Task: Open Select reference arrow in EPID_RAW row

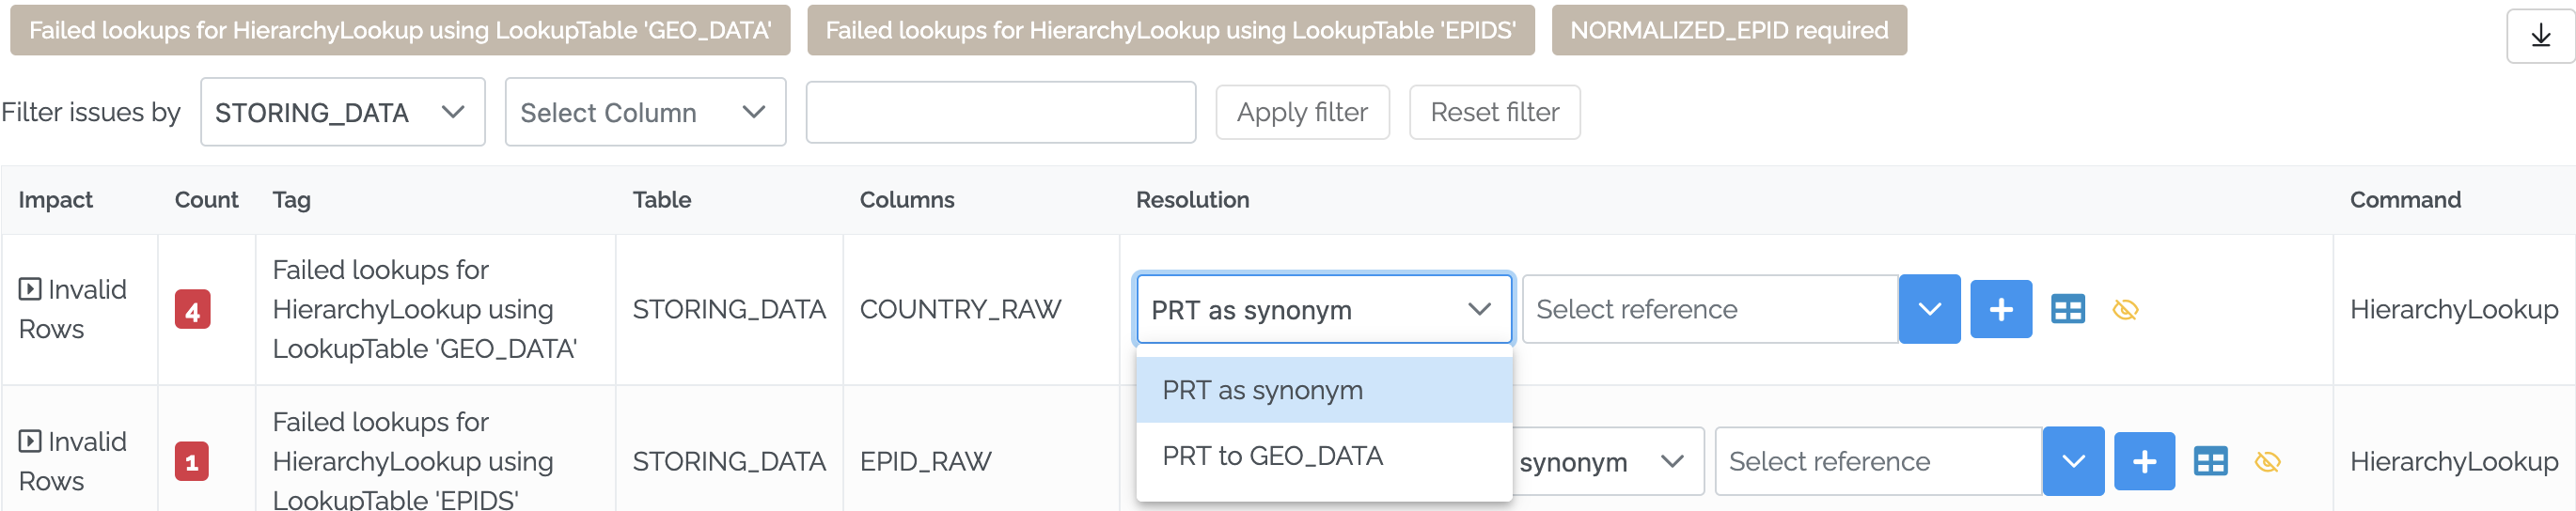Action: pos(2073,461)
